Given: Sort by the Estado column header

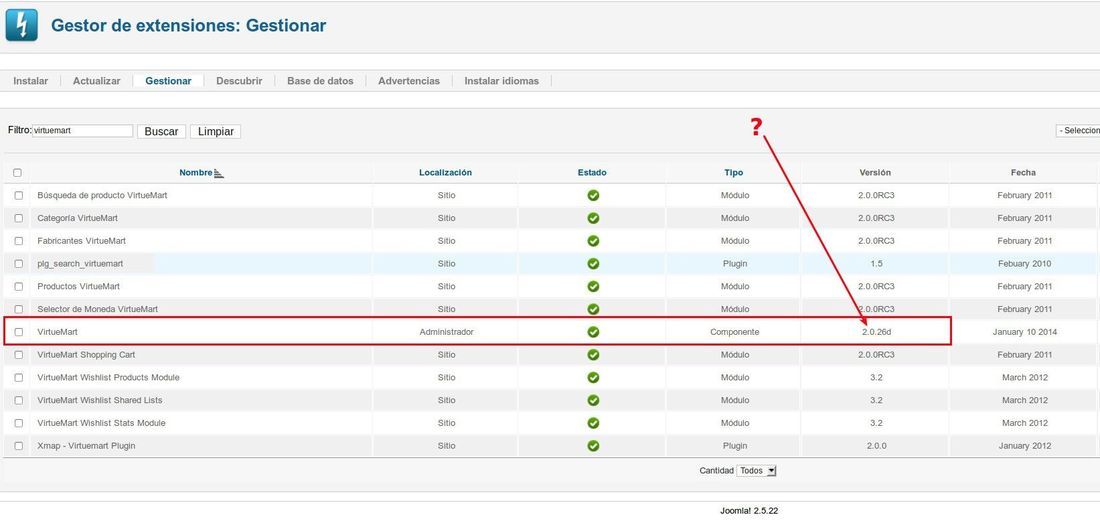Looking at the screenshot, I should 592,172.
